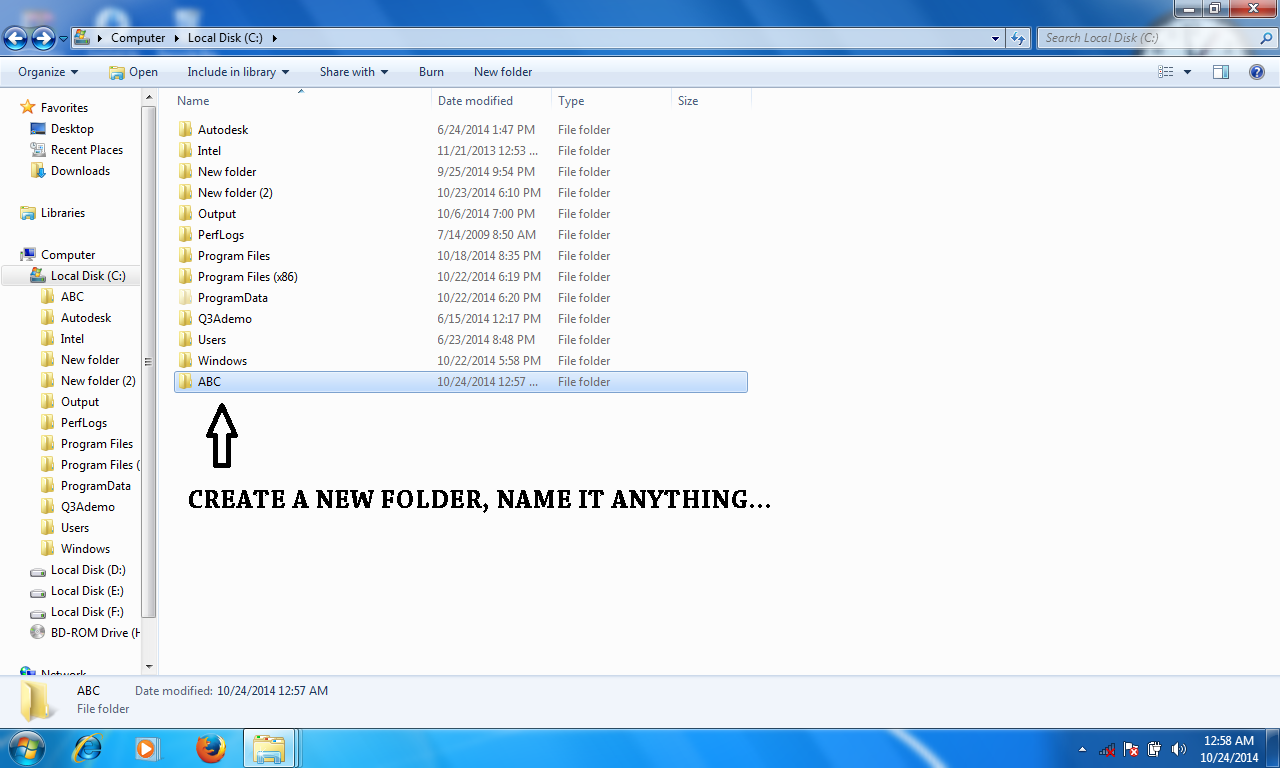This screenshot has height=768, width=1280.
Task: Select the Users folder name in file list
Action: pos(212,340)
